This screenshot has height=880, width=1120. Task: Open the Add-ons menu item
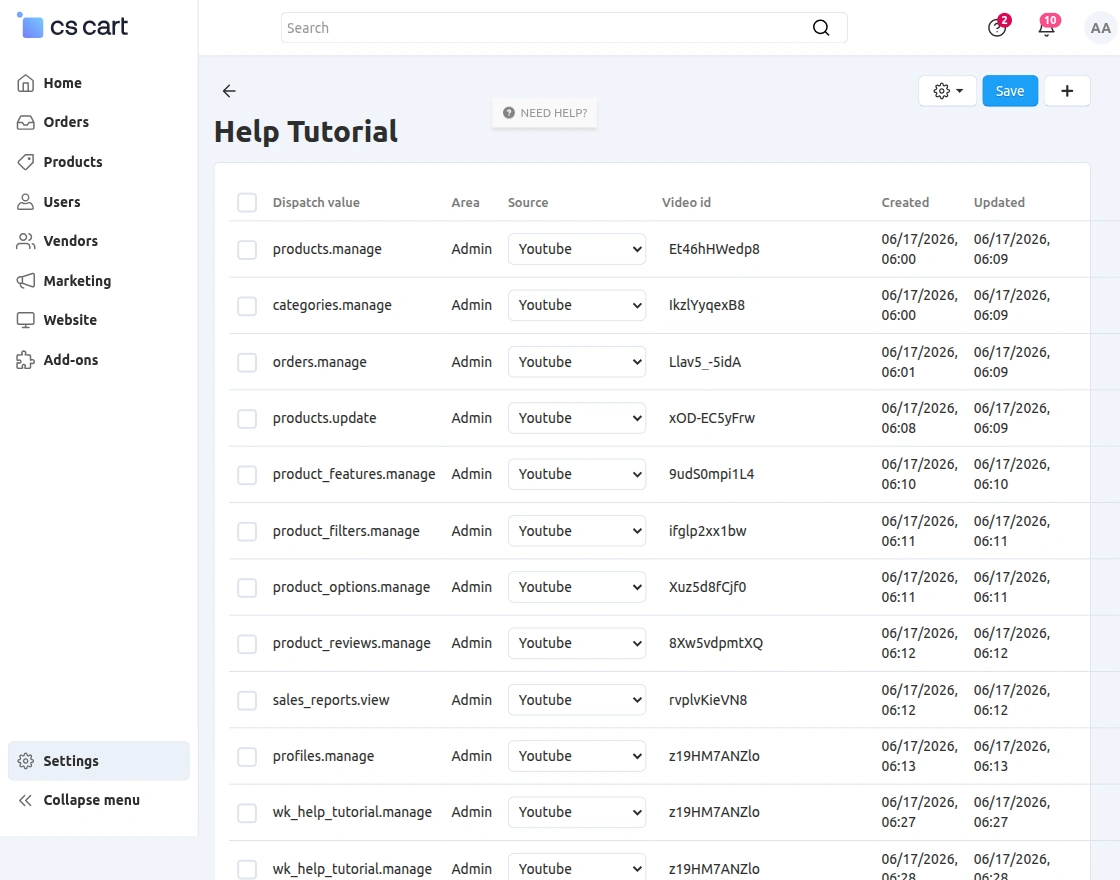click(x=71, y=360)
